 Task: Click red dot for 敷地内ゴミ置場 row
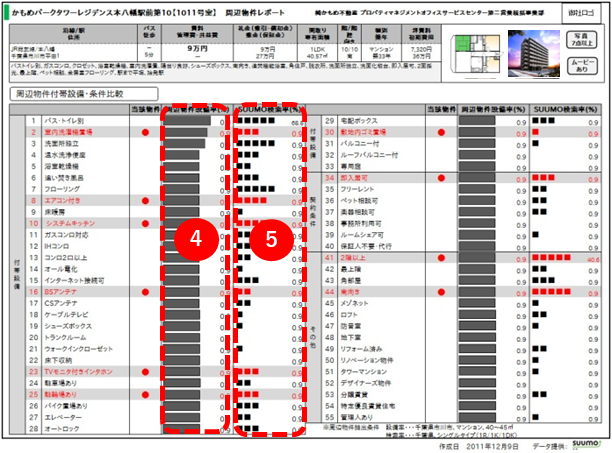click(x=441, y=132)
